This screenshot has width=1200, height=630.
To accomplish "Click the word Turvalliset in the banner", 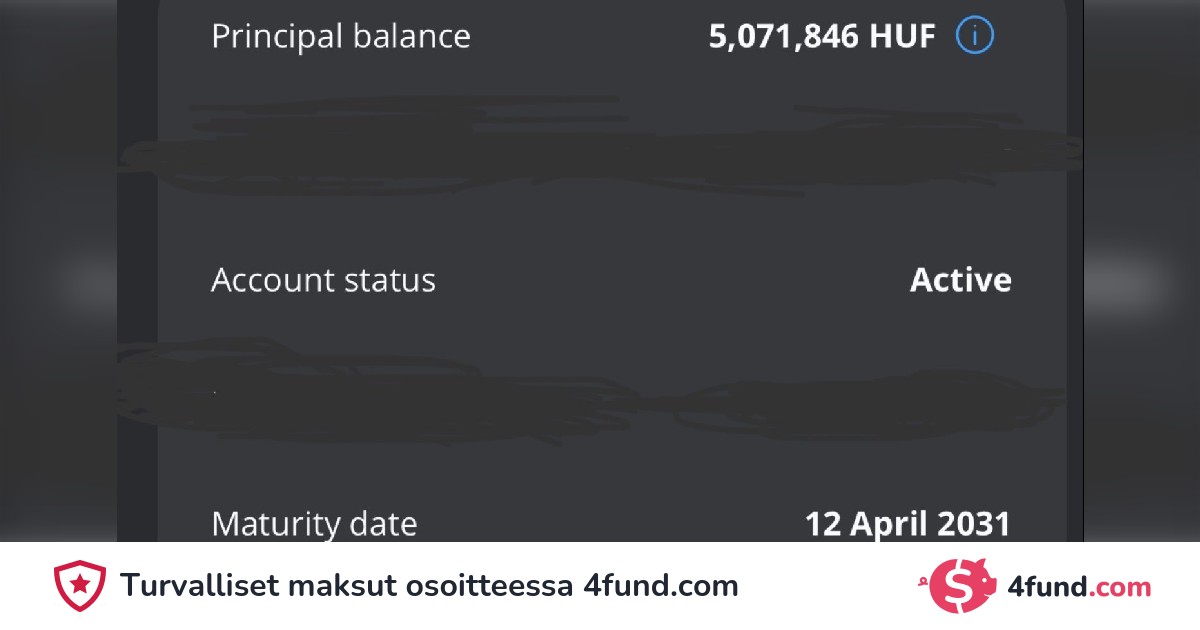I will point(197,586).
